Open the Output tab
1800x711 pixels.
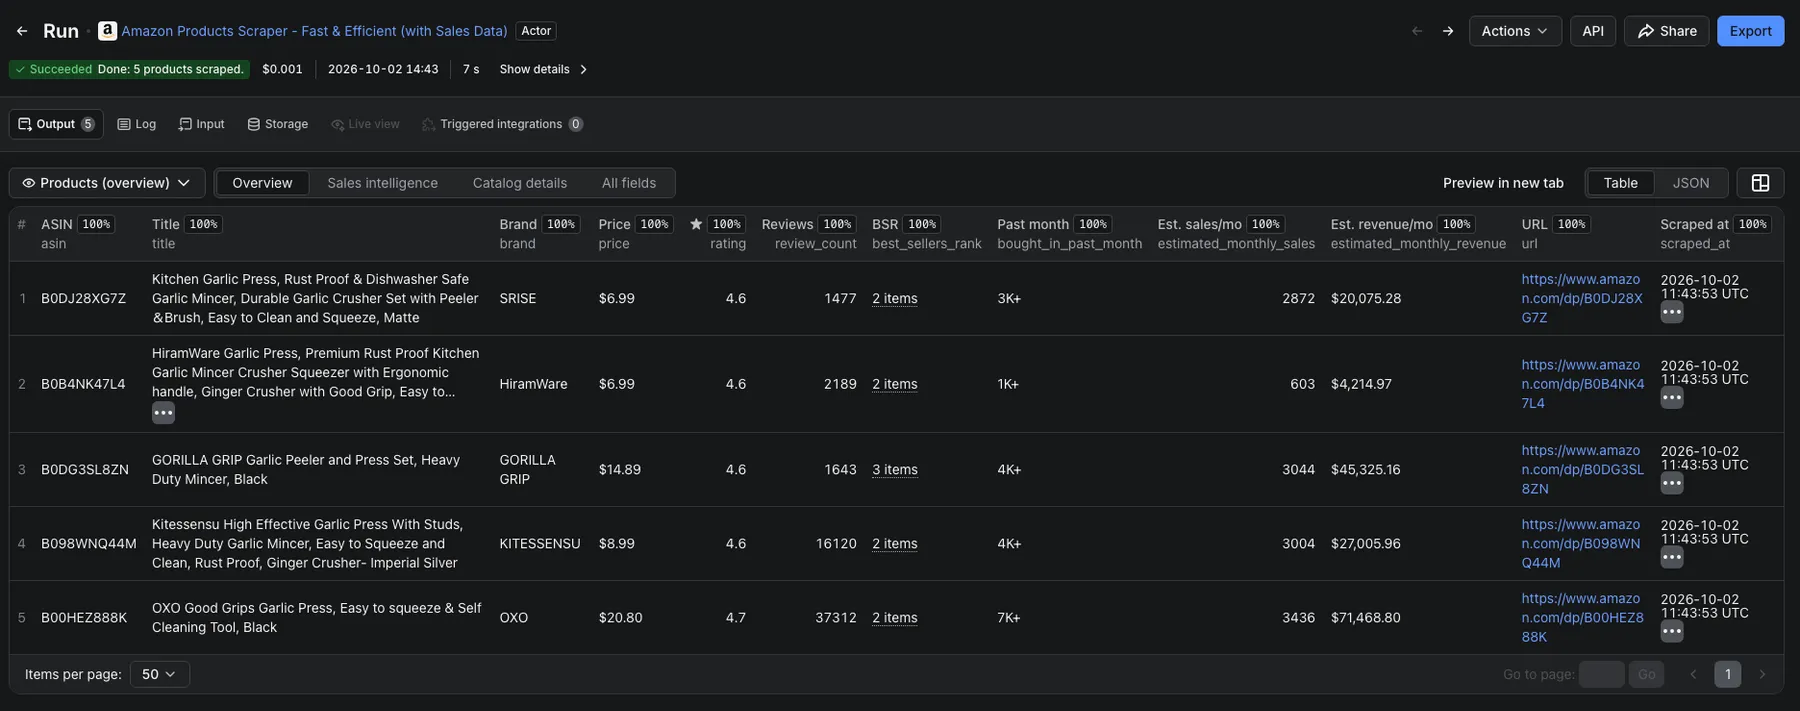(56, 124)
